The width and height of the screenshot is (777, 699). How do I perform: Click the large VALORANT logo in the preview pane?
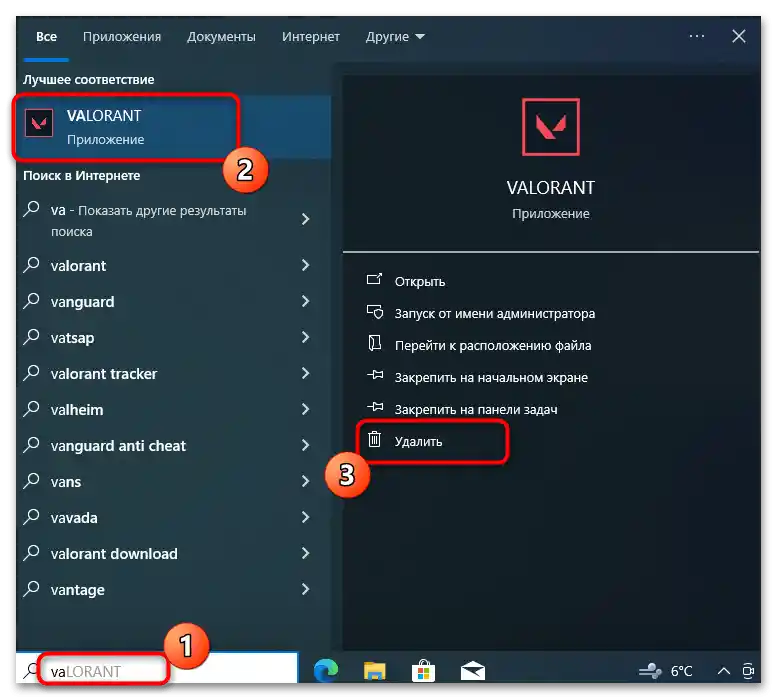(x=551, y=127)
